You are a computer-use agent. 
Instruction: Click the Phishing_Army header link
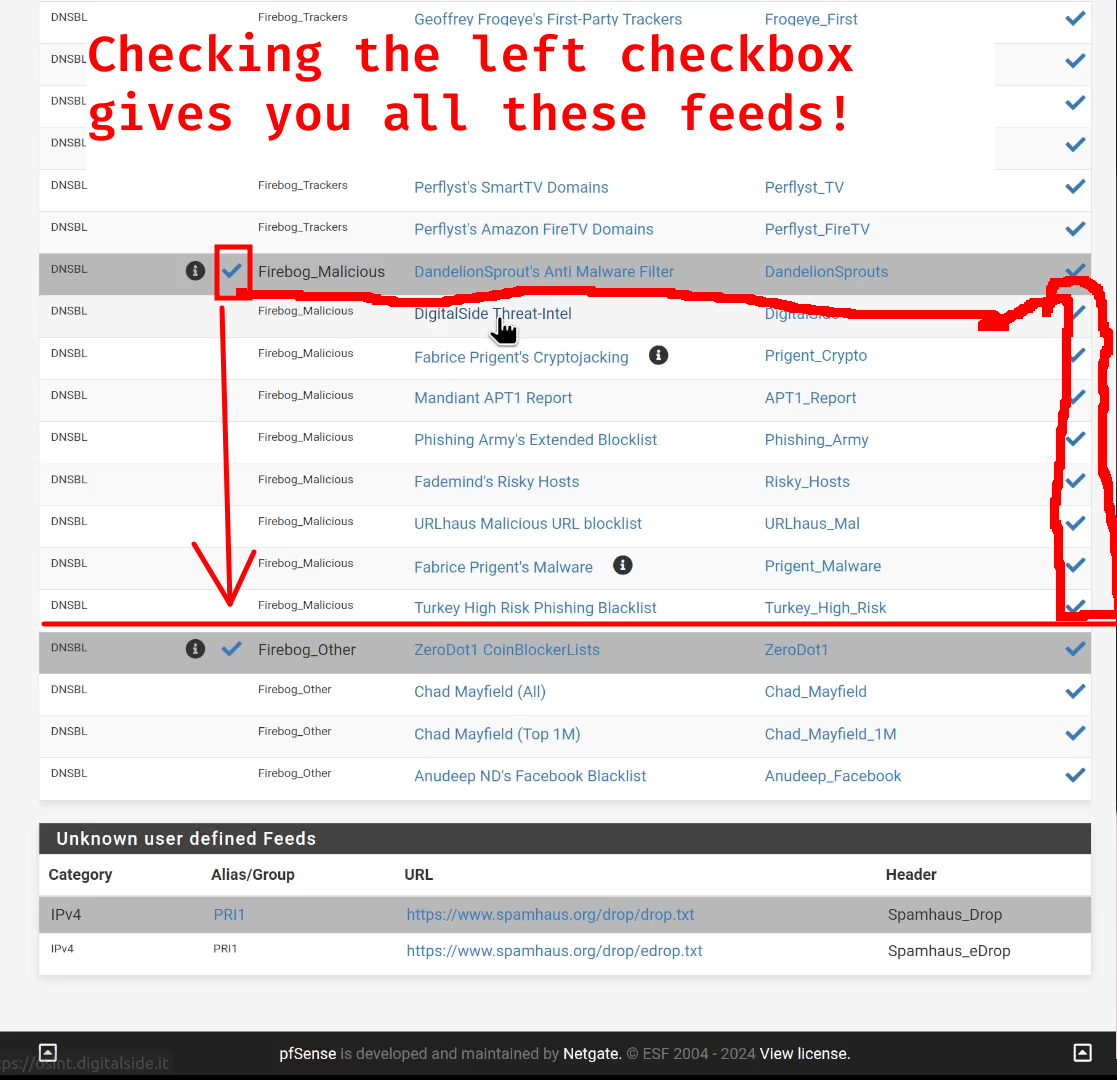pyautogui.click(x=816, y=440)
